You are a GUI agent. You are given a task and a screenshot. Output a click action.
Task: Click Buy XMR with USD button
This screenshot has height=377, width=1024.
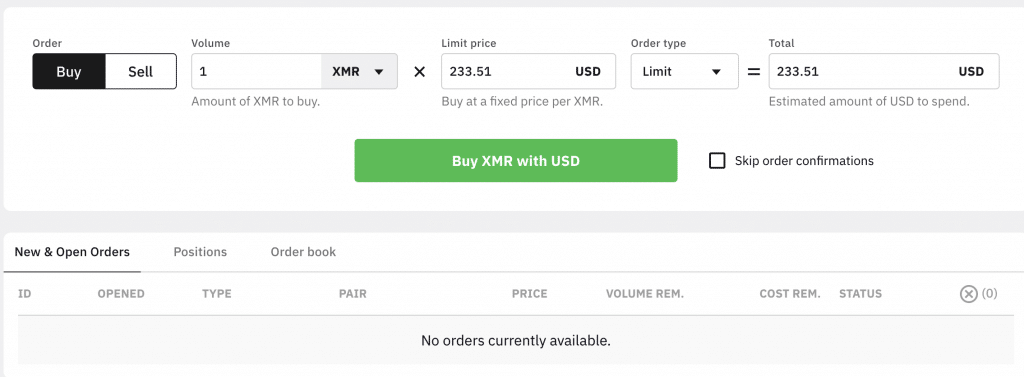coord(516,161)
